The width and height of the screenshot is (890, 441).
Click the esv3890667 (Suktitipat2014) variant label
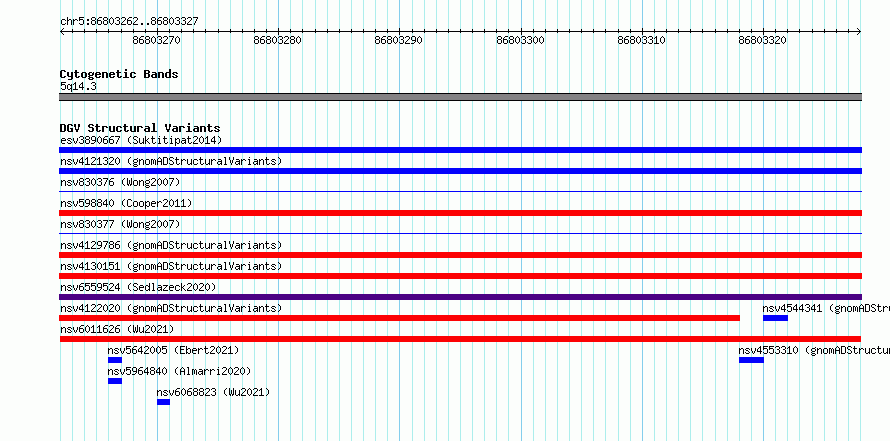click(141, 140)
